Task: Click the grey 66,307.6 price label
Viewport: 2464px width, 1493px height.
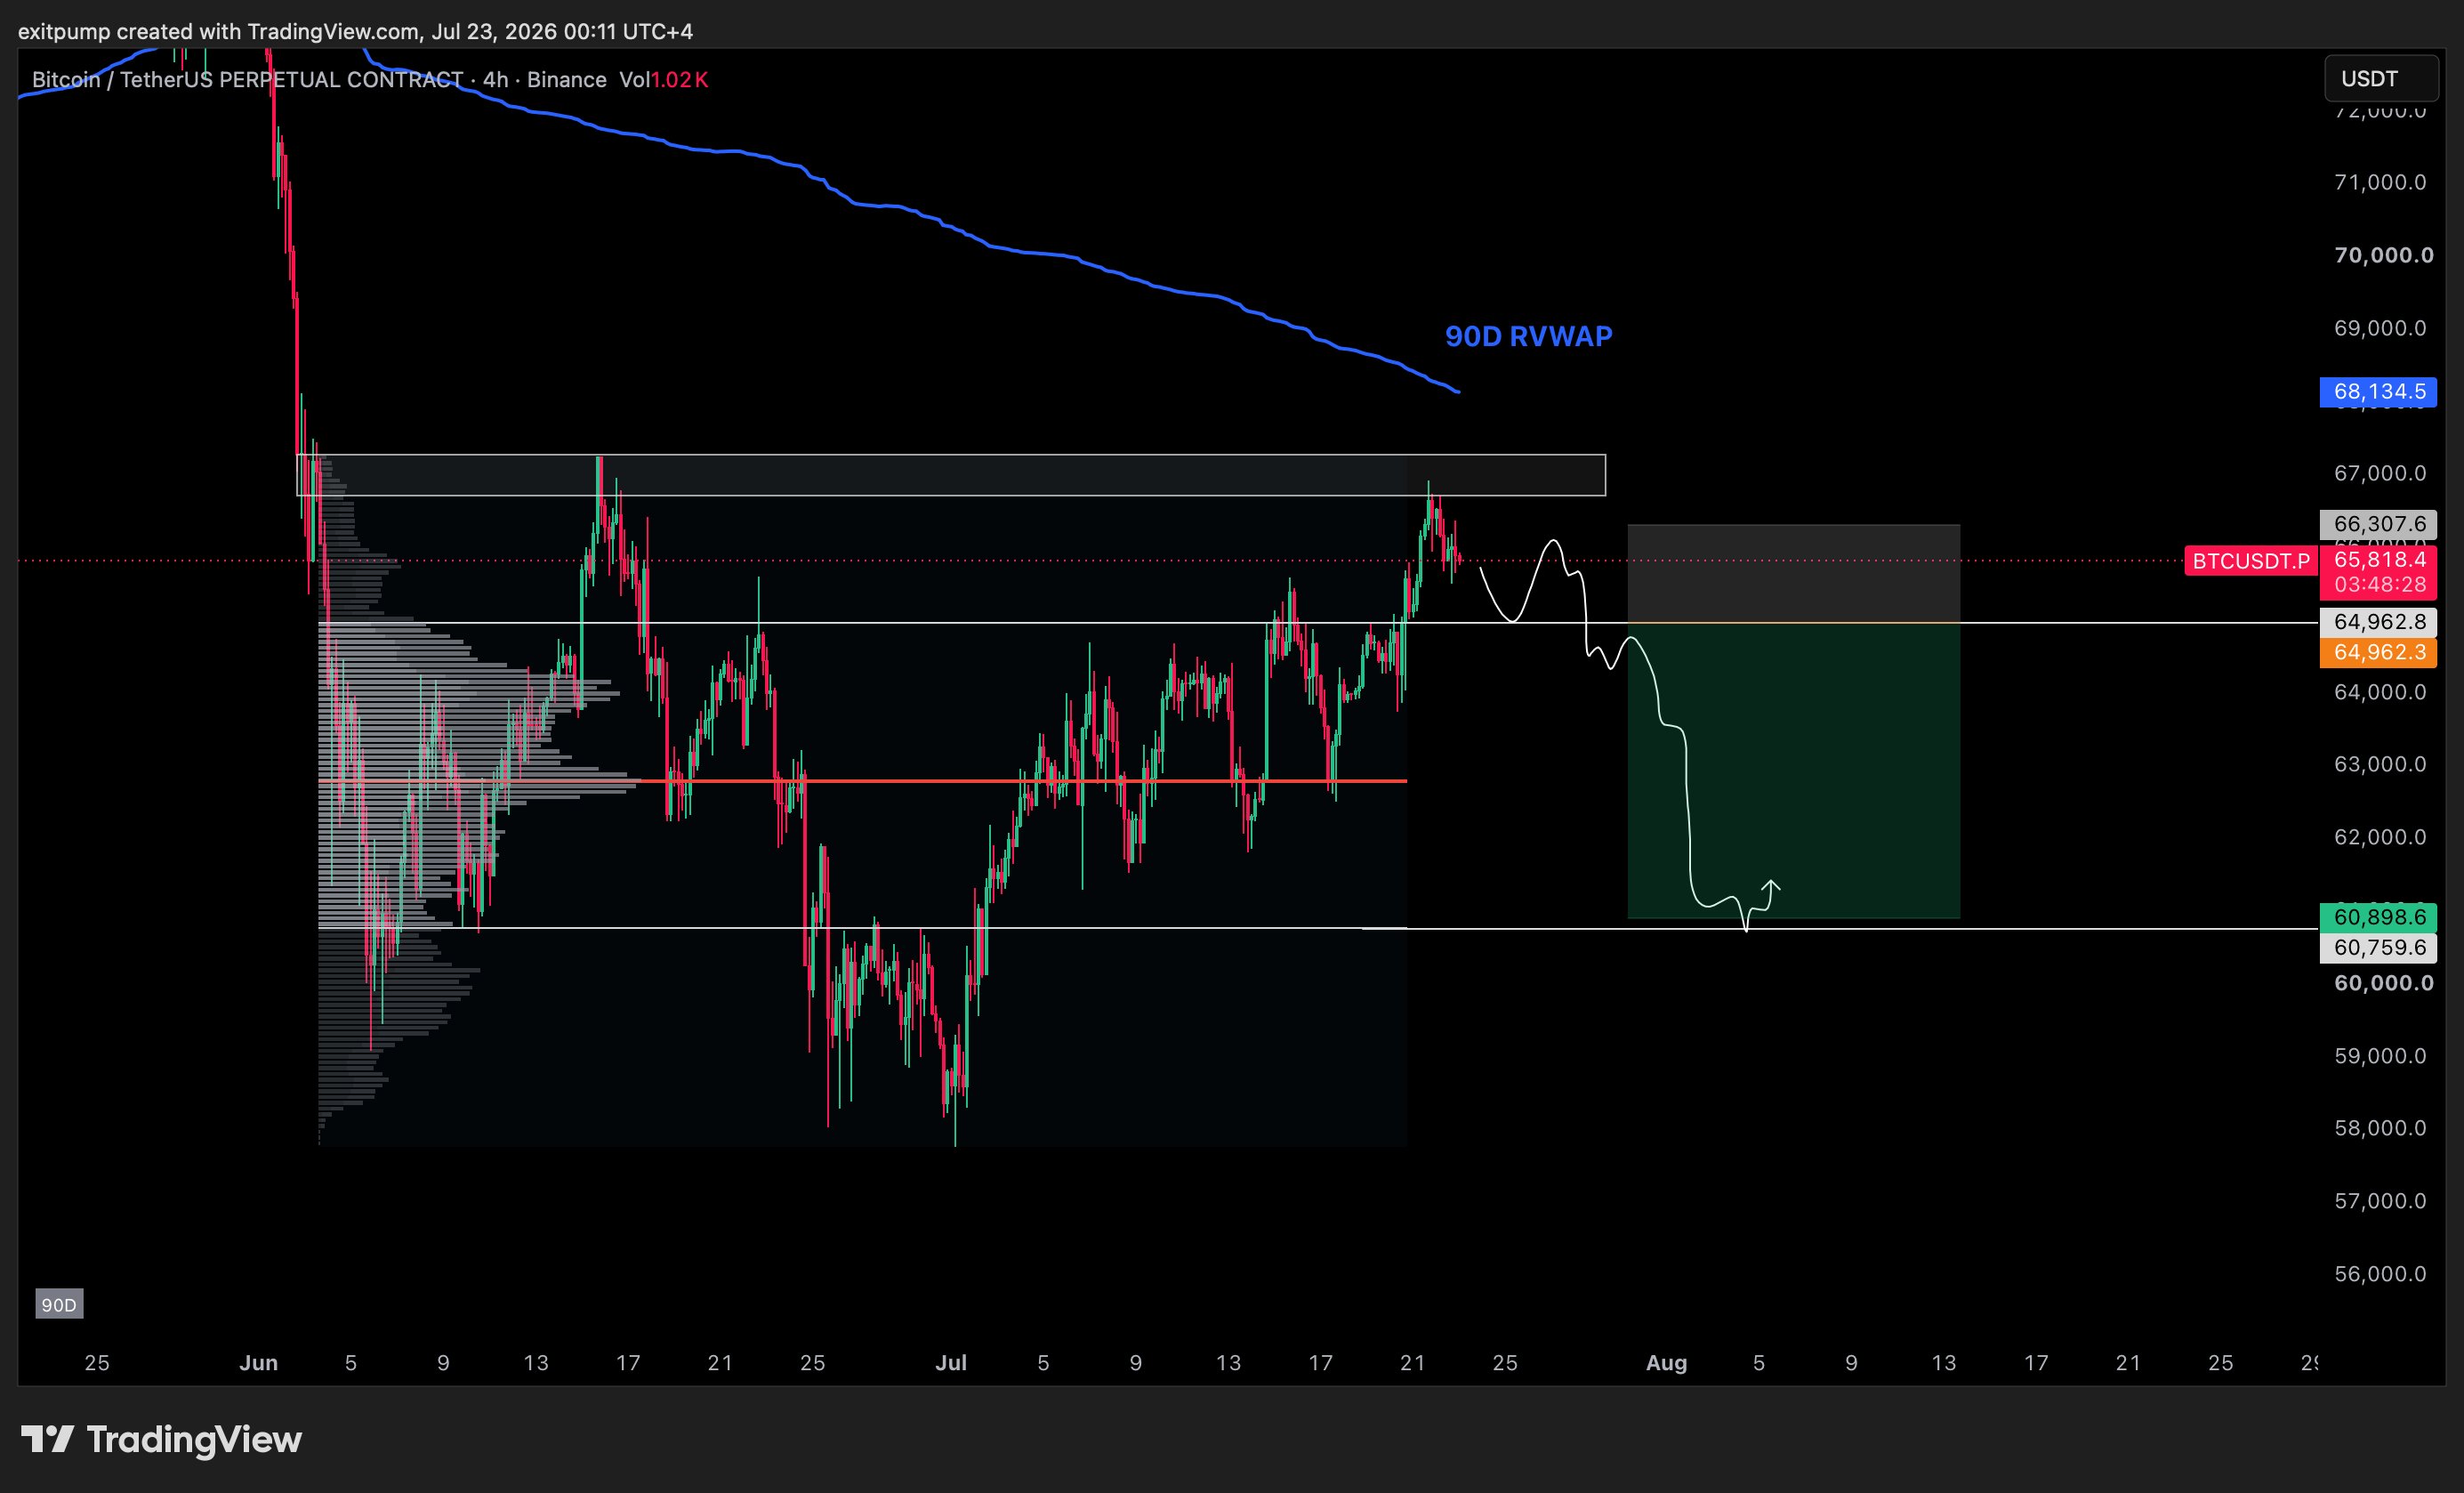Action: coord(2378,524)
